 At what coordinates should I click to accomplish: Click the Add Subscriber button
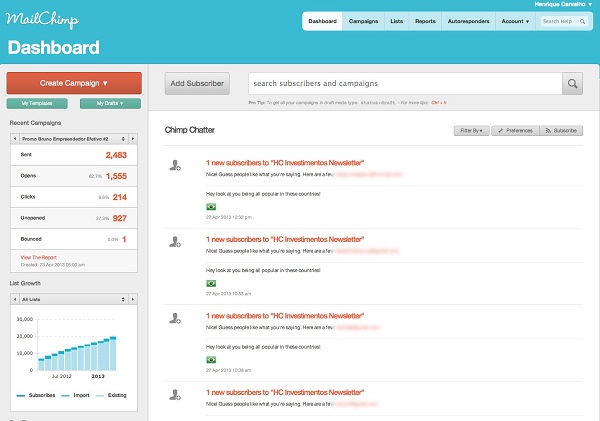point(197,83)
